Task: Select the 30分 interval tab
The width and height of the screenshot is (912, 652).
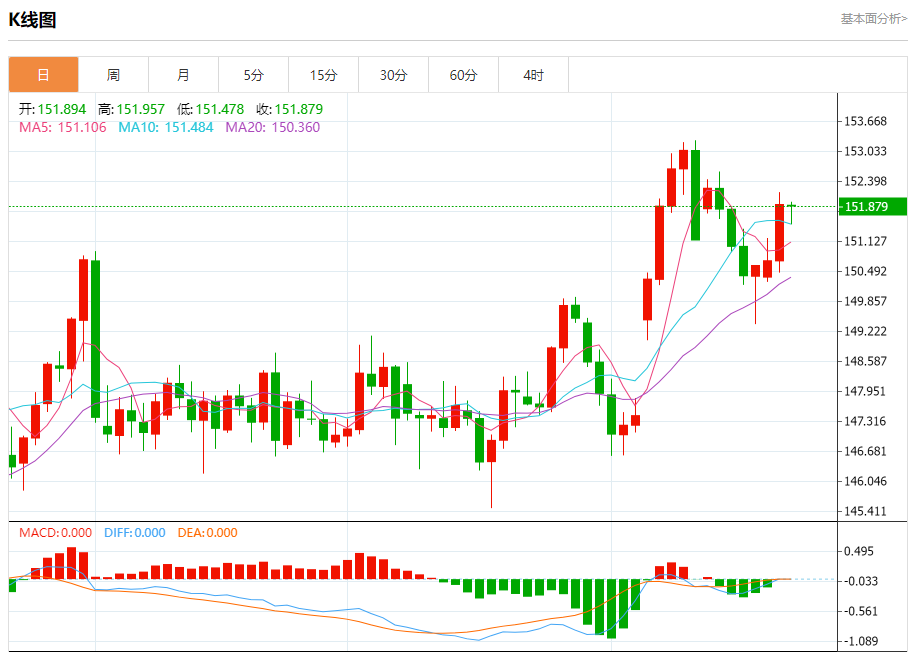Action: tap(393, 75)
